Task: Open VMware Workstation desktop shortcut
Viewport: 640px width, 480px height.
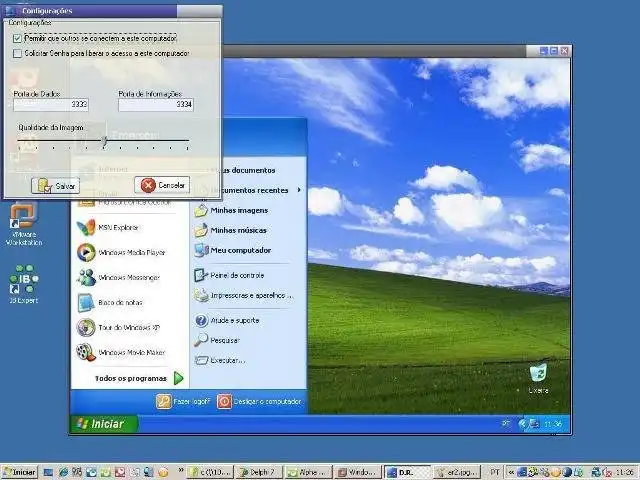Action: pos(24,223)
